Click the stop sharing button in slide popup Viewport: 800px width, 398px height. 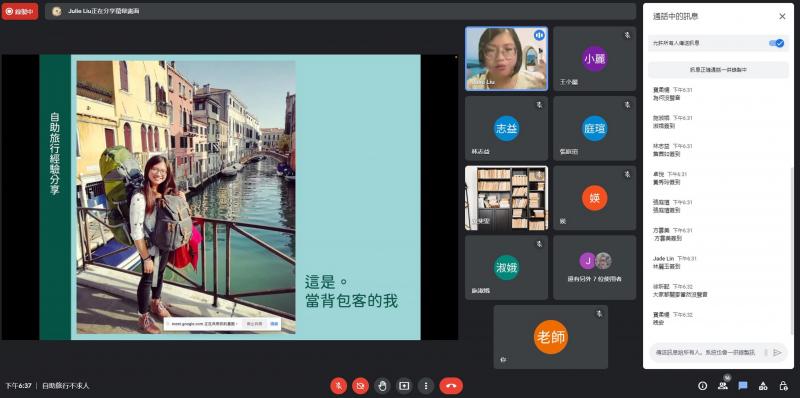coord(255,324)
